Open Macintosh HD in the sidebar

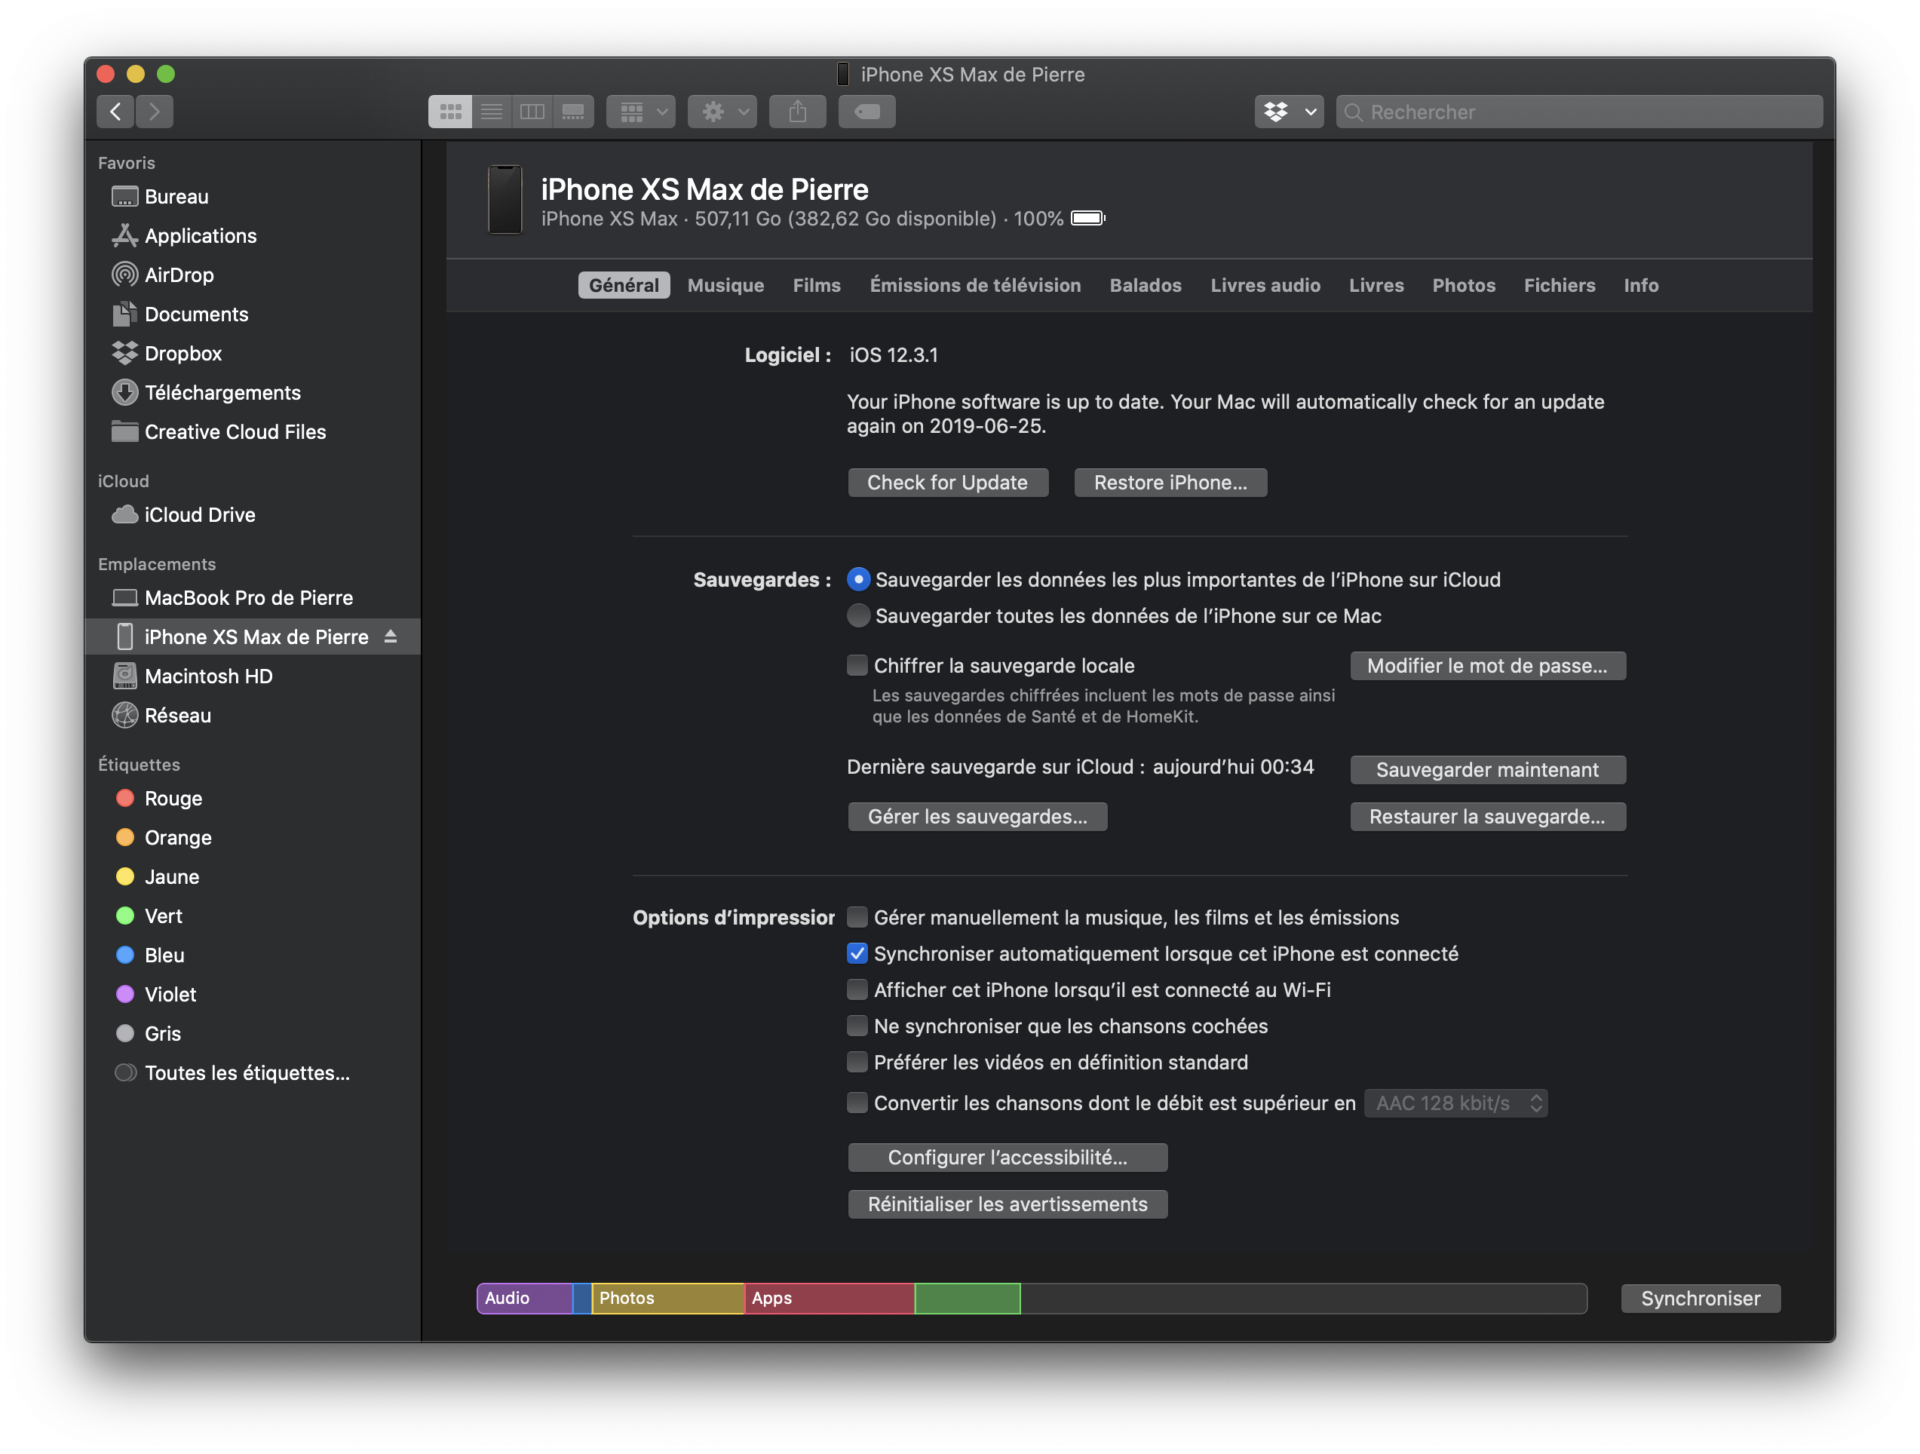pyautogui.click(x=192, y=676)
